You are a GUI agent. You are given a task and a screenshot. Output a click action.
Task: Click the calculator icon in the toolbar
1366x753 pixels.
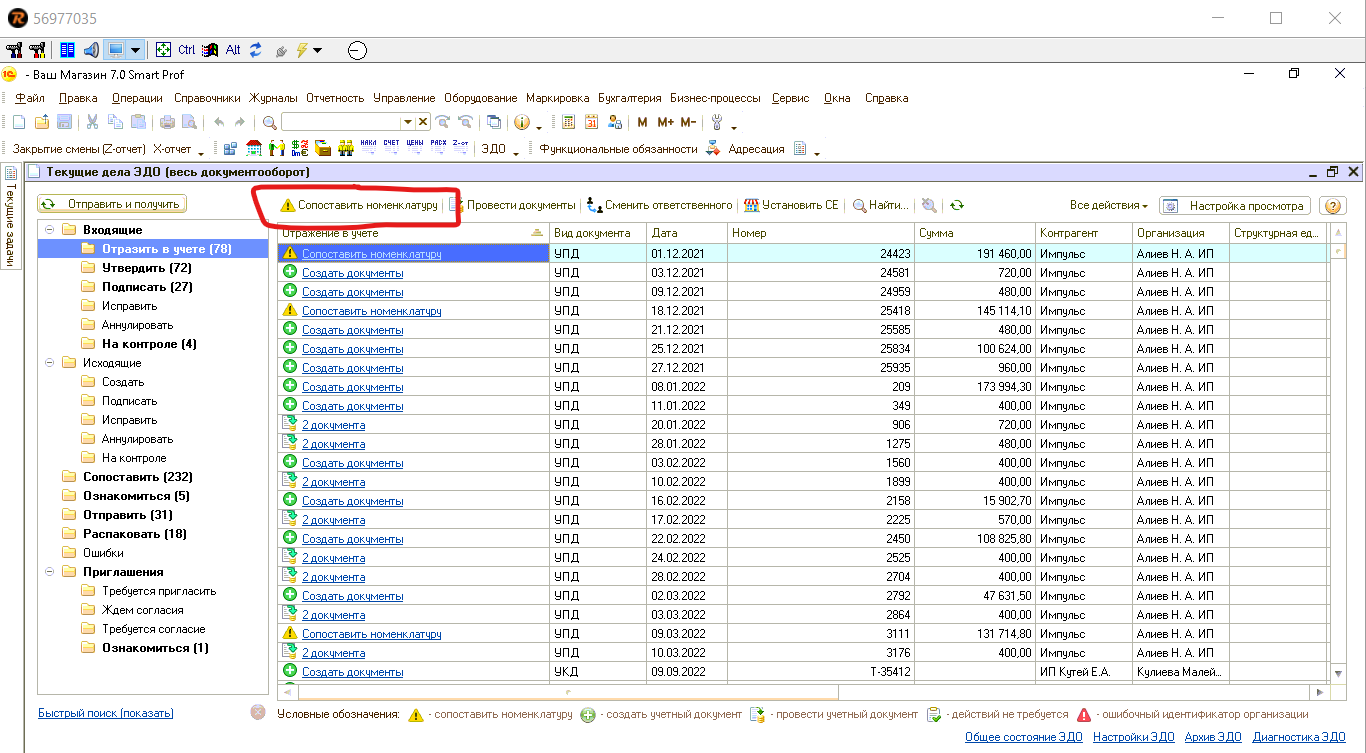569,122
